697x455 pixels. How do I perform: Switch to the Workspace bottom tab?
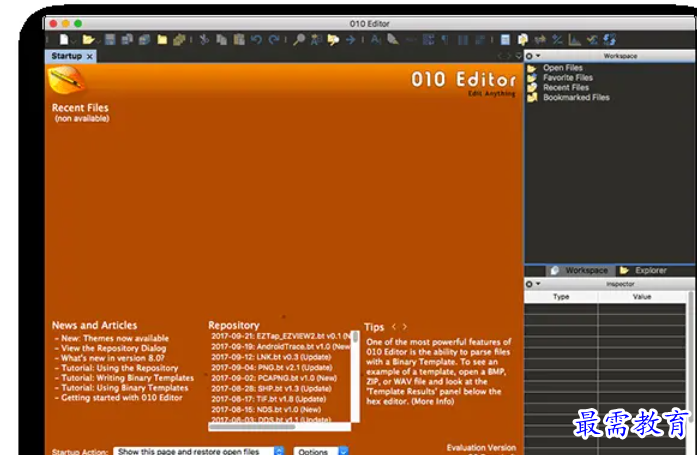click(580, 270)
